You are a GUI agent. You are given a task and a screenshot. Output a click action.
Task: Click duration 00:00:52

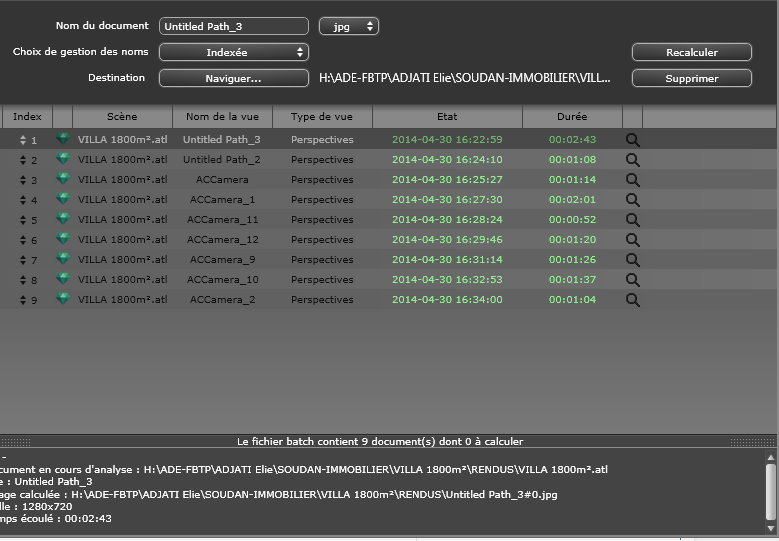(572, 220)
